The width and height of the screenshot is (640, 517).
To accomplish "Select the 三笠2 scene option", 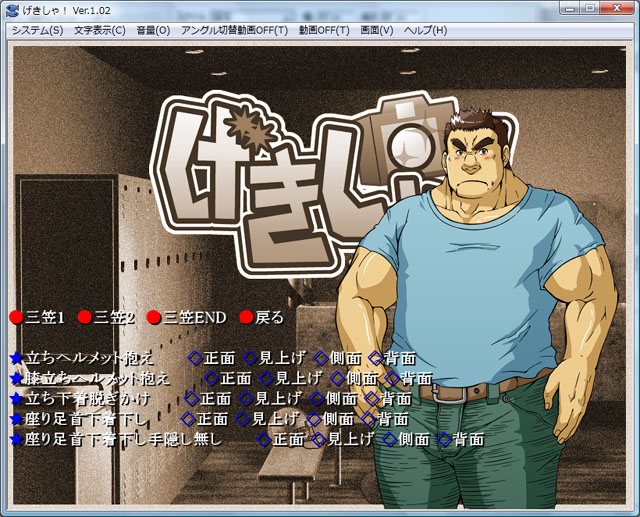I will (x=106, y=317).
